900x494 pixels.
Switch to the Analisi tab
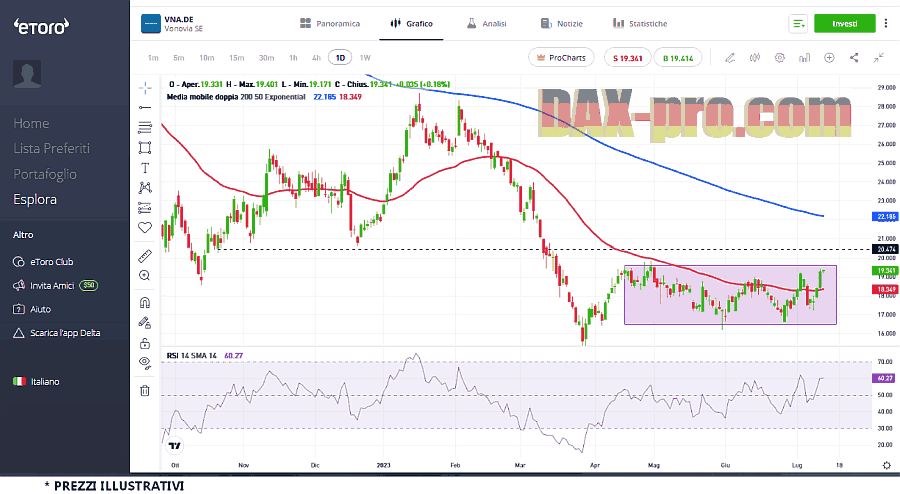(487, 24)
